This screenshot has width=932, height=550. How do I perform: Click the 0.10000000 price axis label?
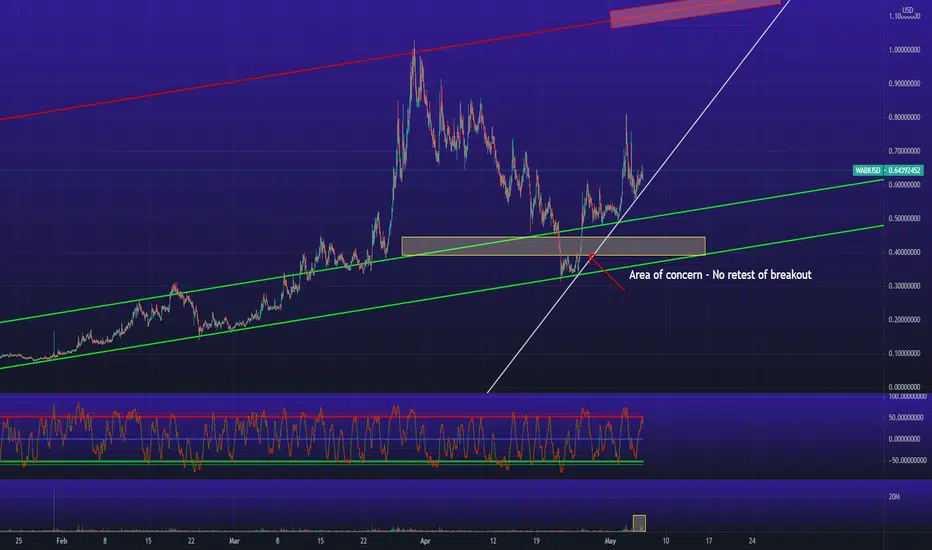point(905,353)
